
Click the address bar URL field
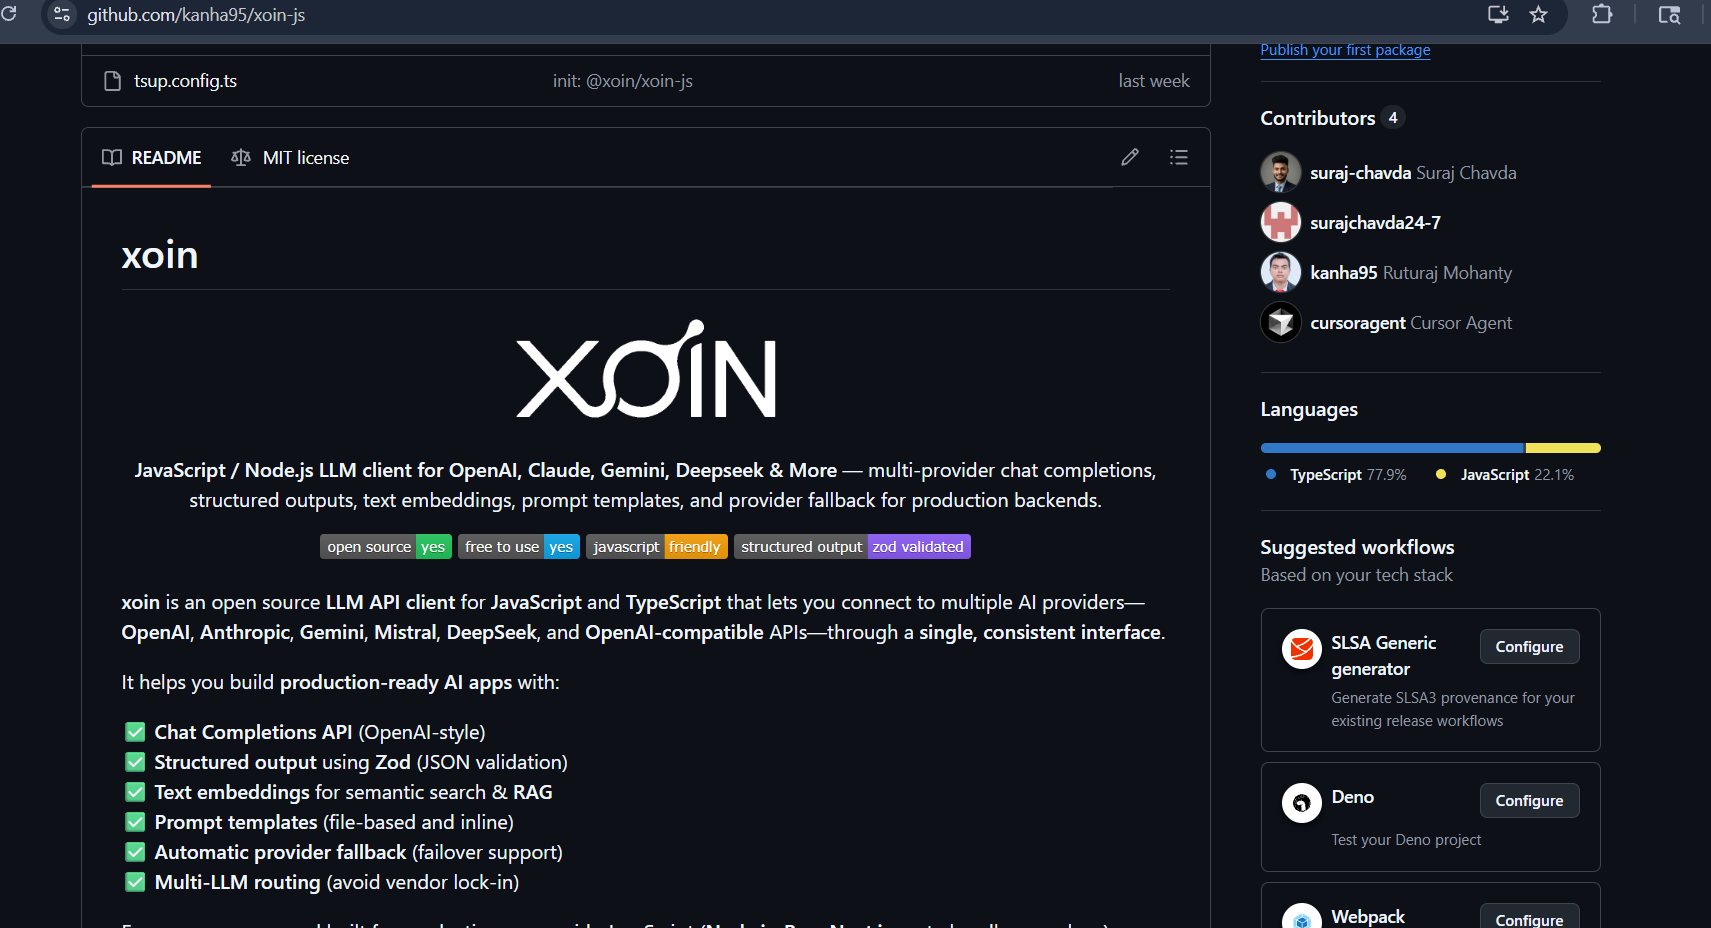coord(780,15)
